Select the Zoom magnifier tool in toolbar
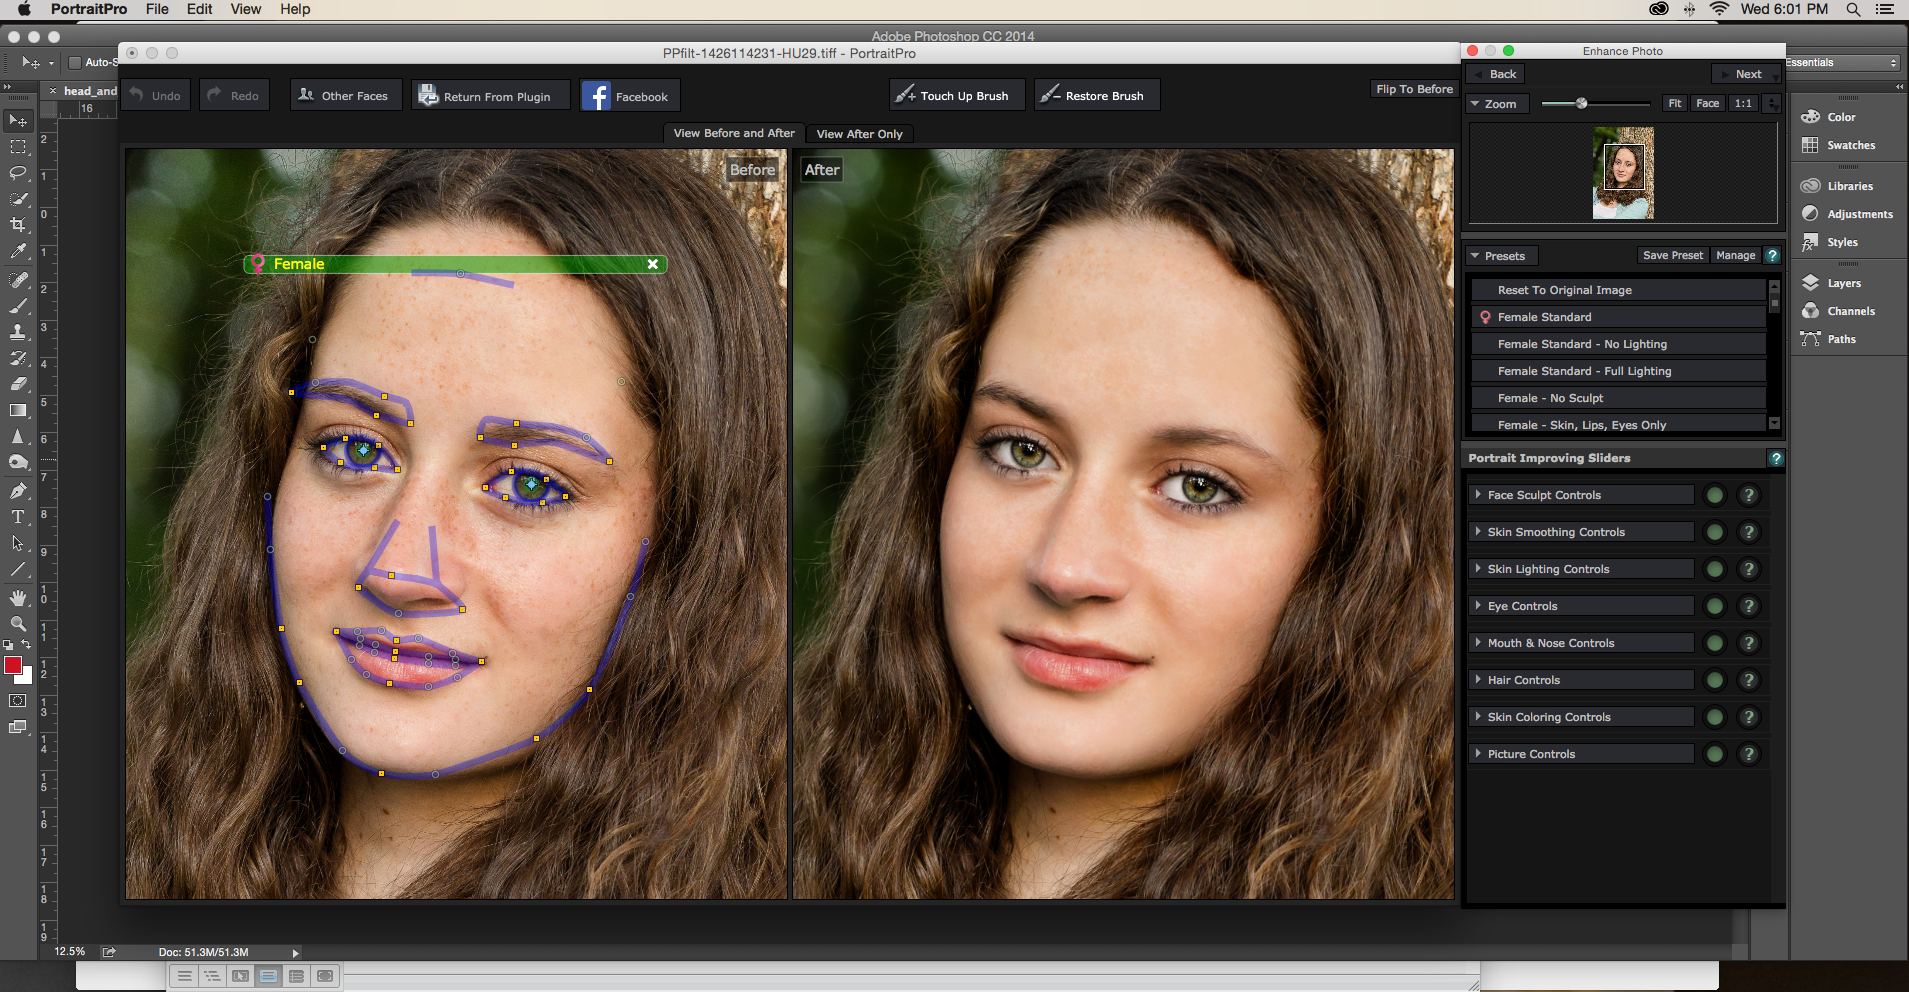 coord(18,623)
